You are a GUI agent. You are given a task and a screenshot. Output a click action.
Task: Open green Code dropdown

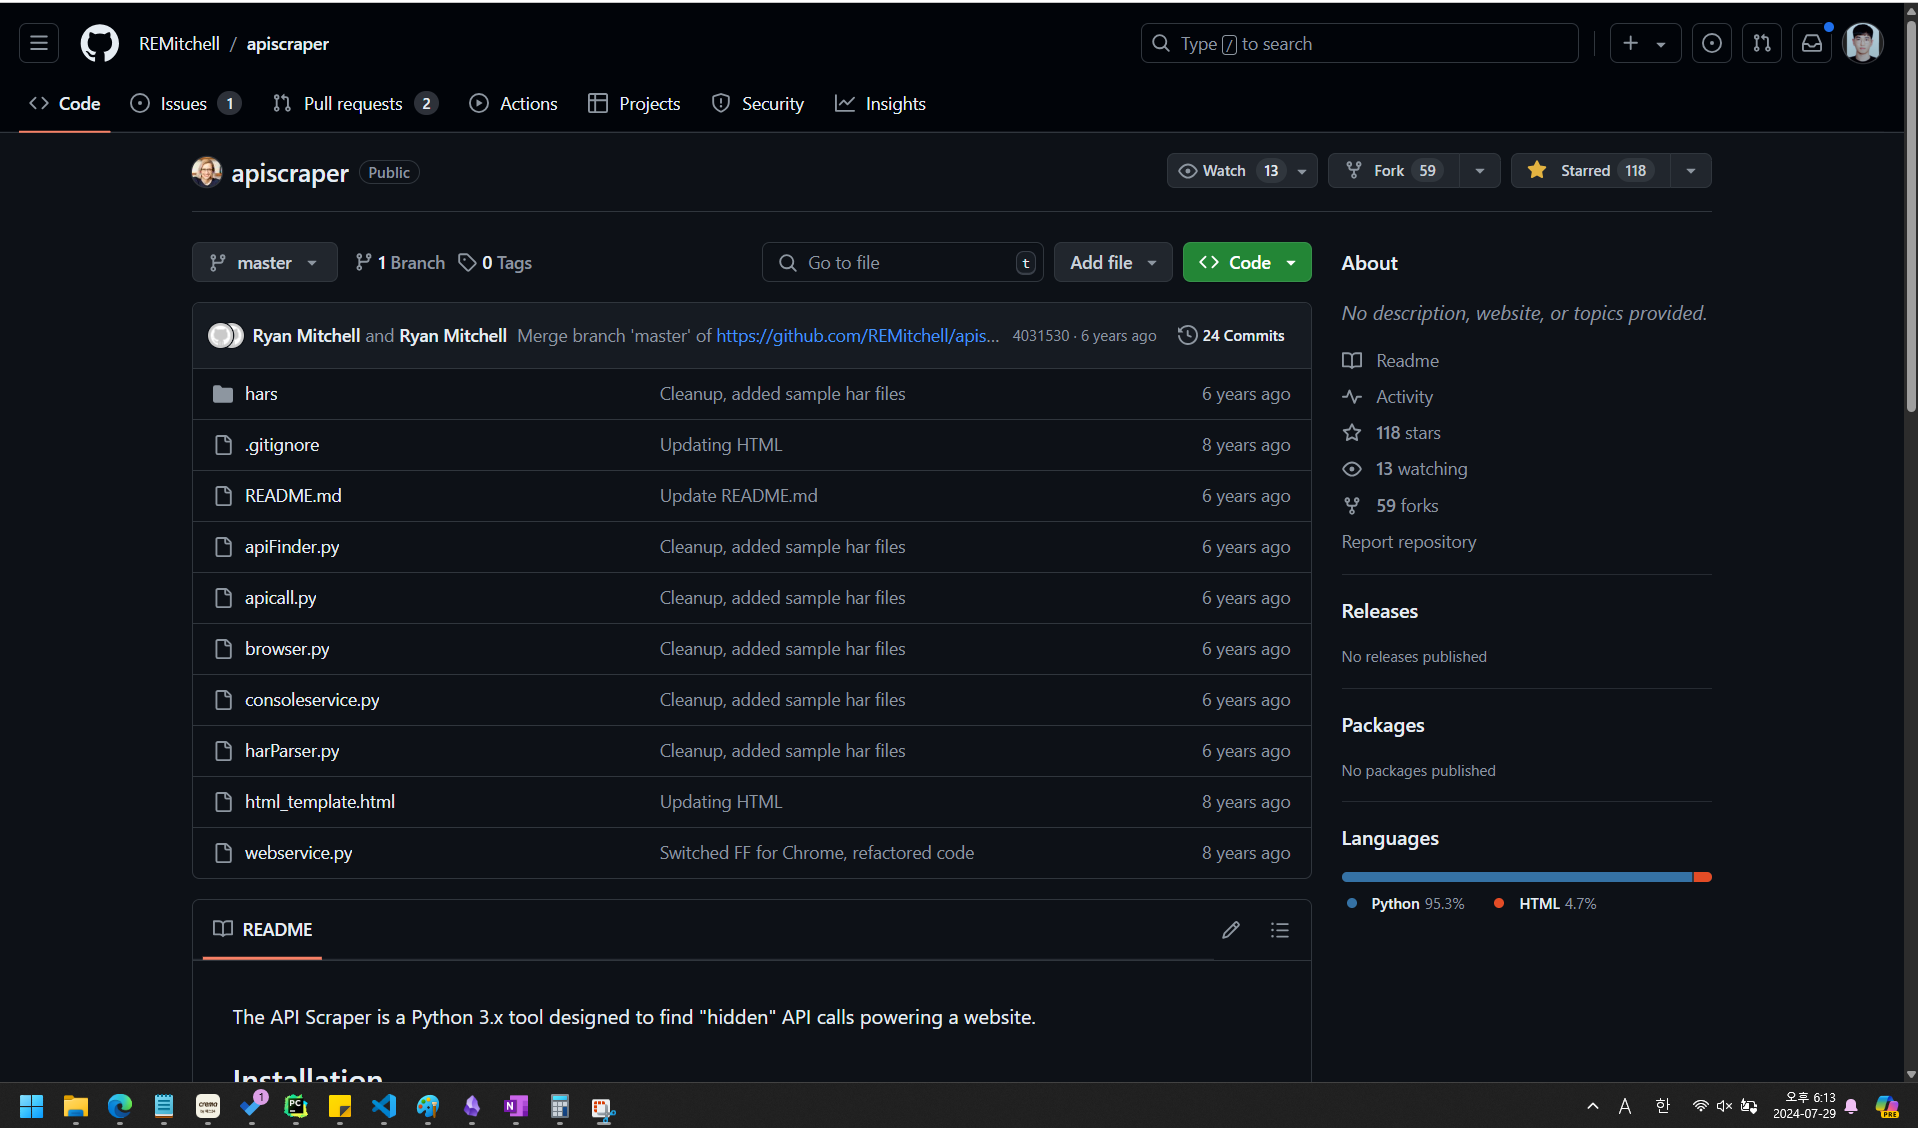click(x=1247, y=263)
